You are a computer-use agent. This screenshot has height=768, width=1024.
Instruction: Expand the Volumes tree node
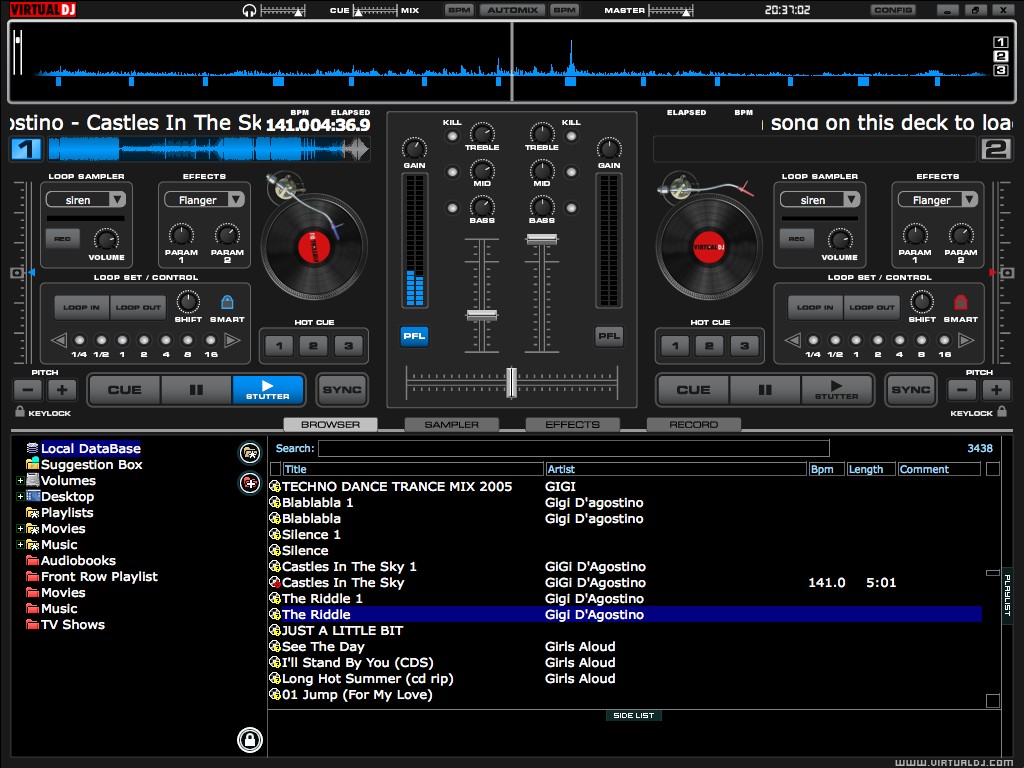pos(19,481)
